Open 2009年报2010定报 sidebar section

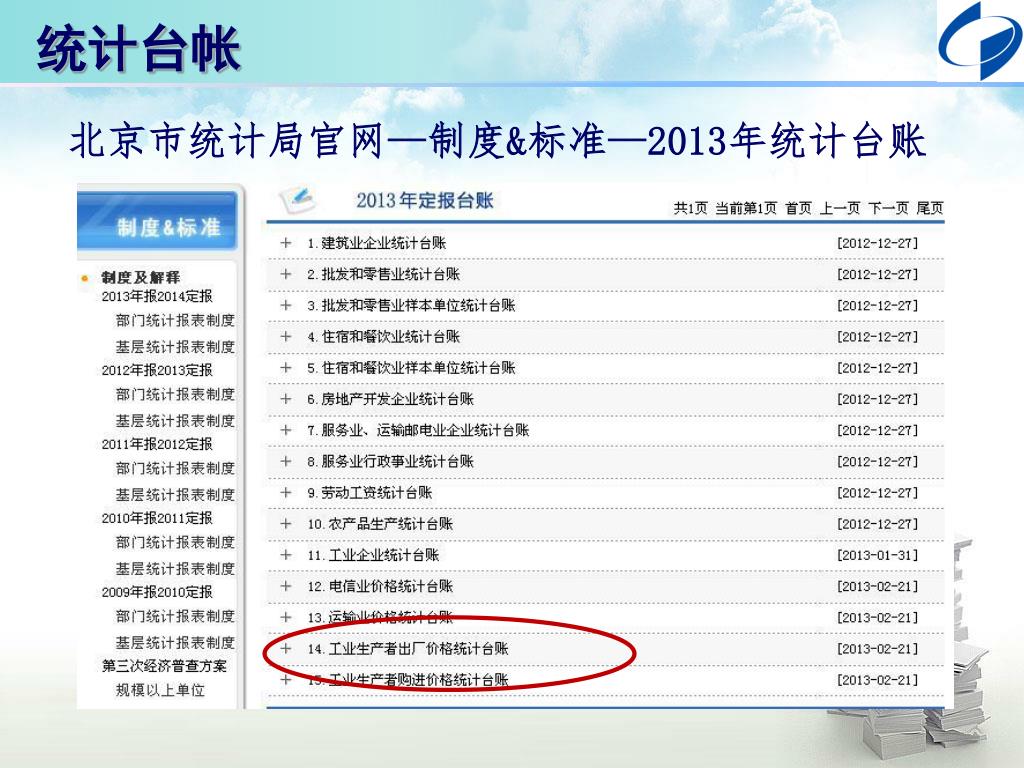[157, 592]
